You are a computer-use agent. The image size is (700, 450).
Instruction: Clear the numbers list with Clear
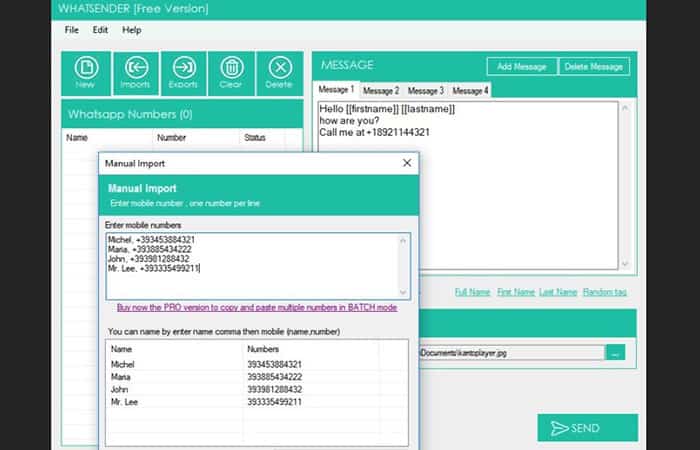pos(231,73)
